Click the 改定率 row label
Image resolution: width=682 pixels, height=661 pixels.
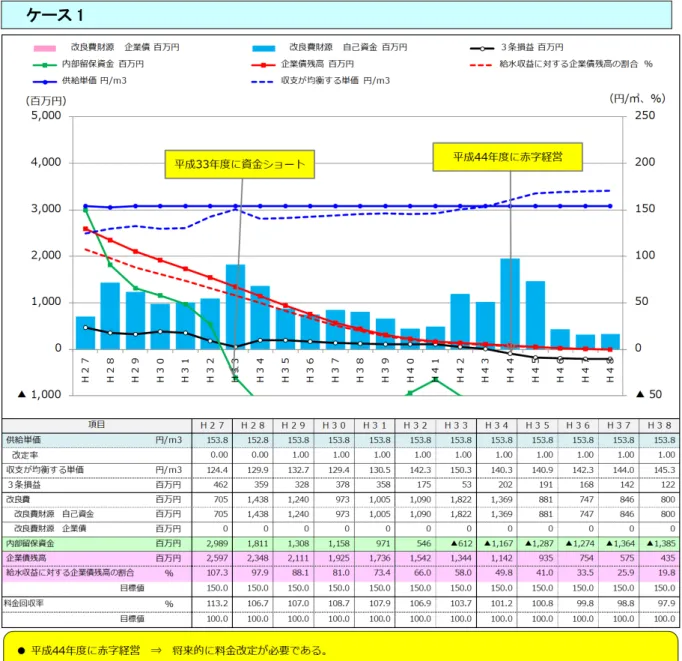coord(25,455)
